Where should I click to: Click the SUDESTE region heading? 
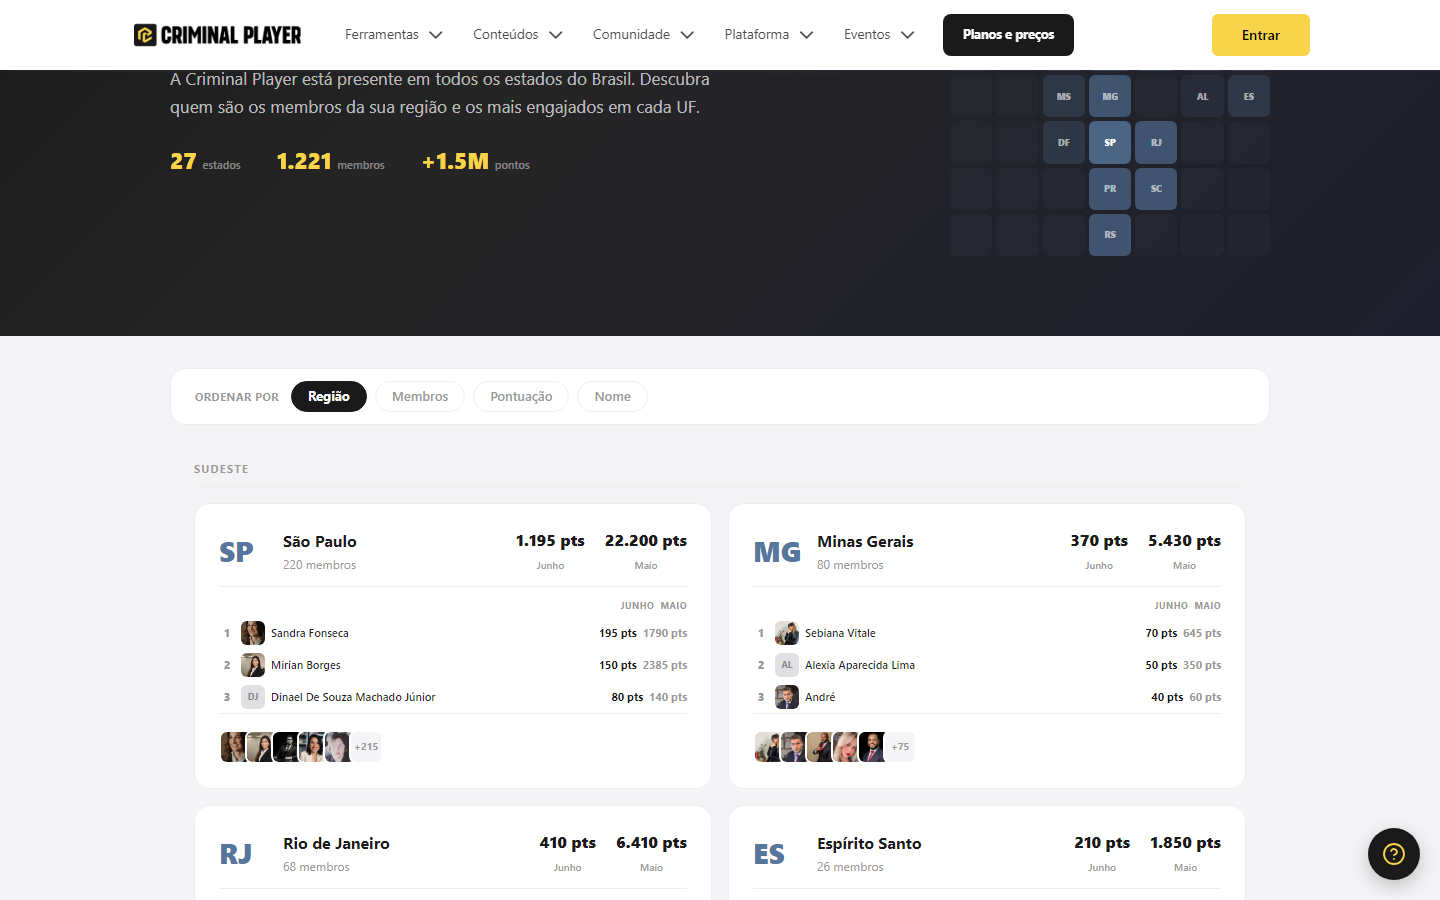[221, 469]
